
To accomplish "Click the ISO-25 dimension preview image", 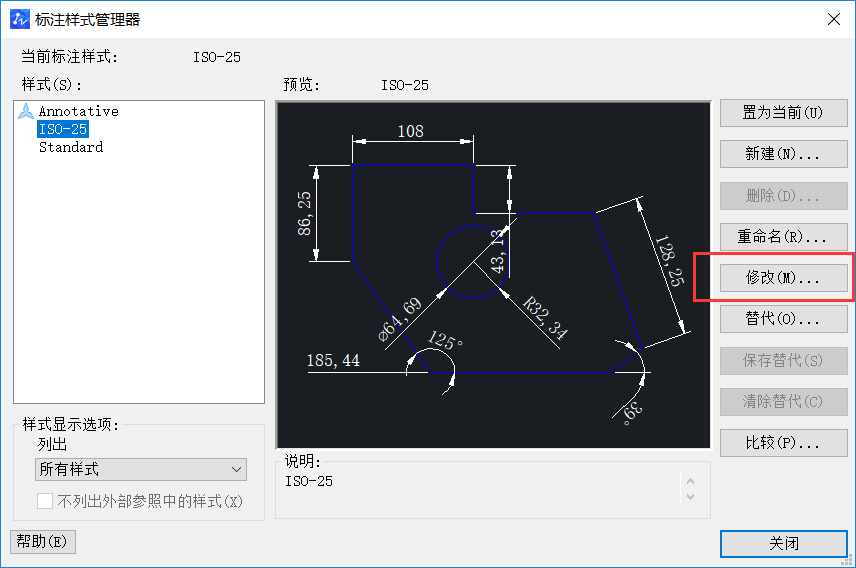I will click(x=493, y=274).
